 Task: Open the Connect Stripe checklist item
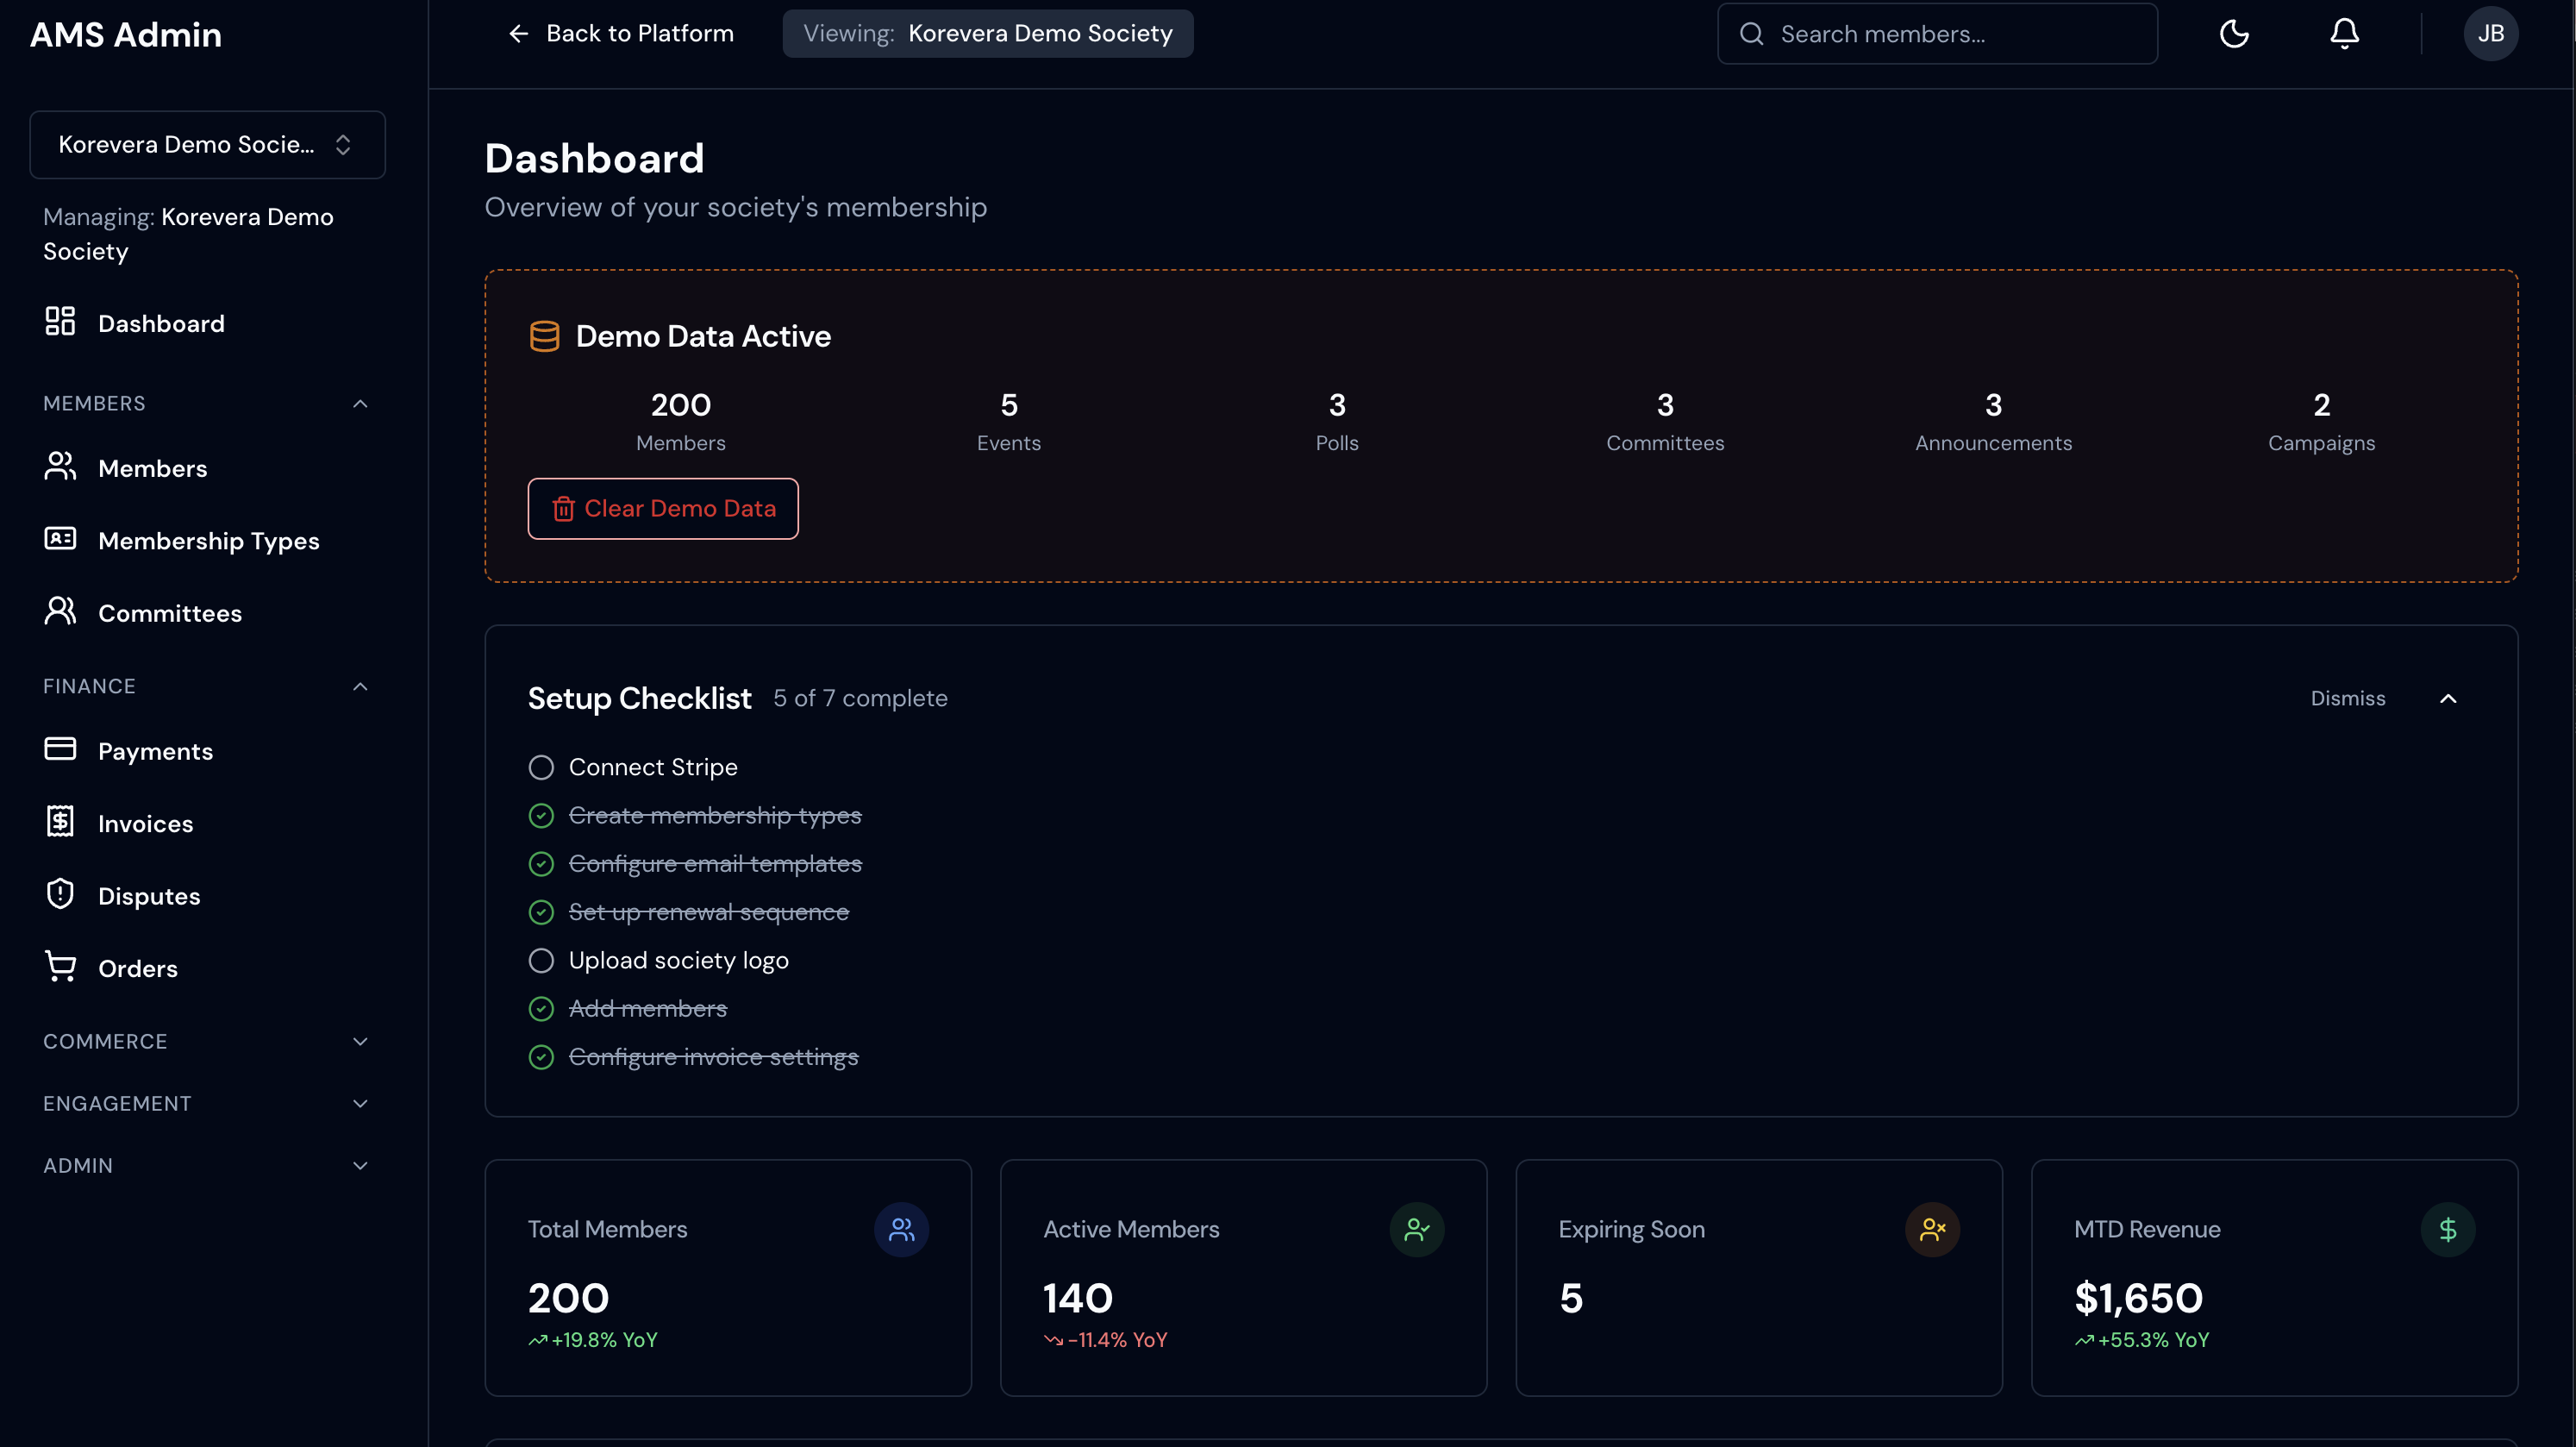653,767
